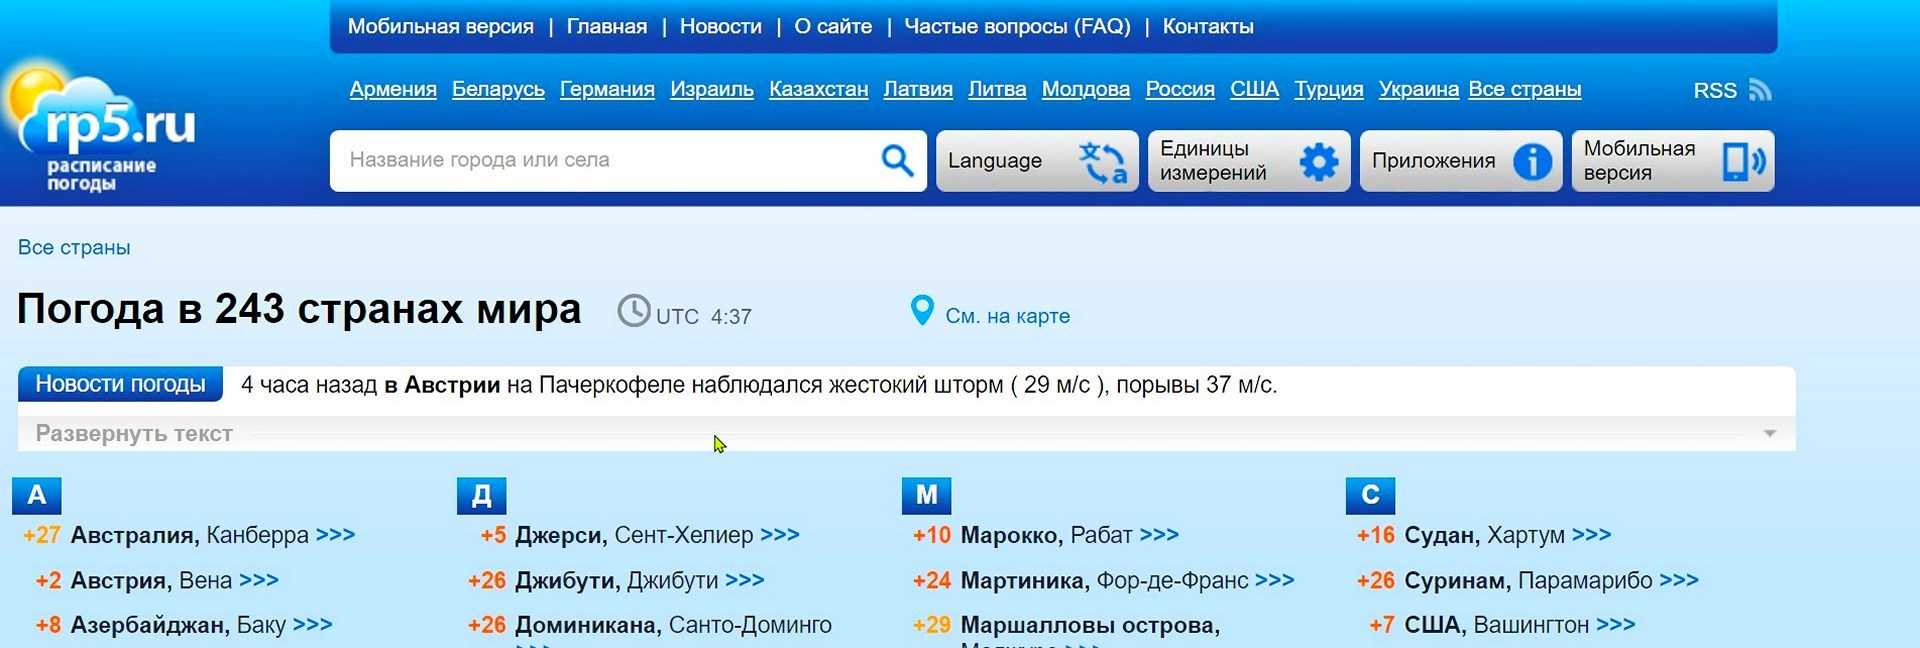Click the mobile version phone icon
Image resolution: width=1920 pixels, height=648 pixels.
pos(1743,161)
